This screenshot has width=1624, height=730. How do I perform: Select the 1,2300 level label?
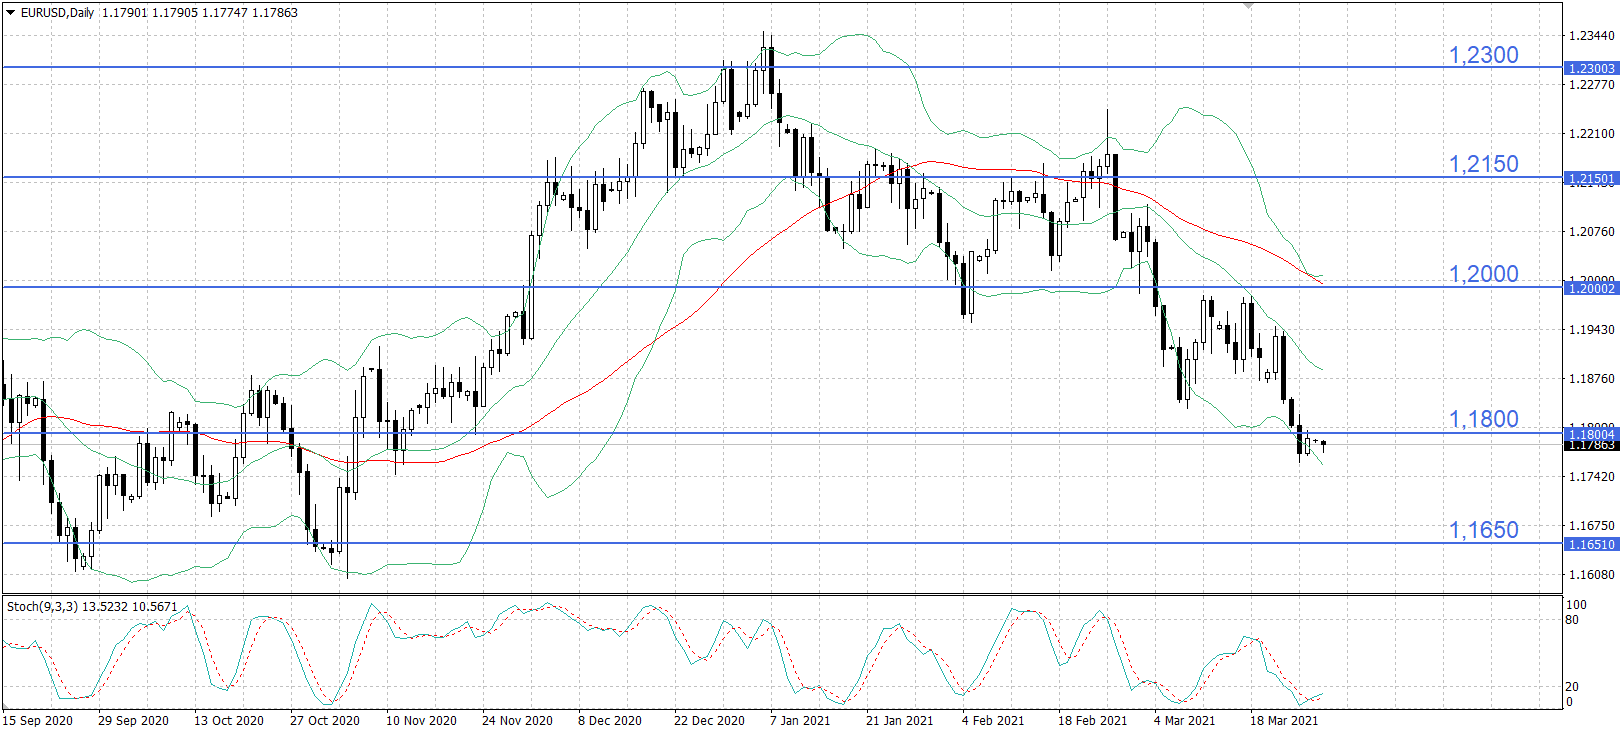(1483, 55)
